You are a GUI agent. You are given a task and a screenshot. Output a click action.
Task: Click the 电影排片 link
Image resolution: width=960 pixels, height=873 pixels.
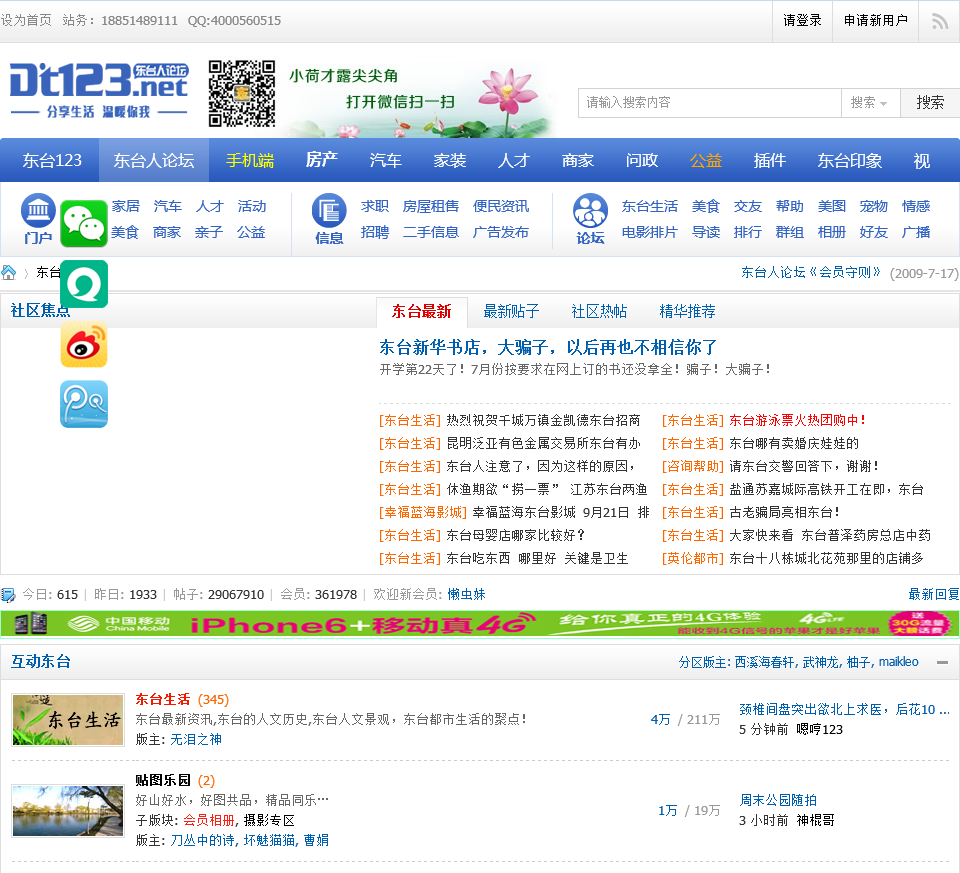(650, 233)
